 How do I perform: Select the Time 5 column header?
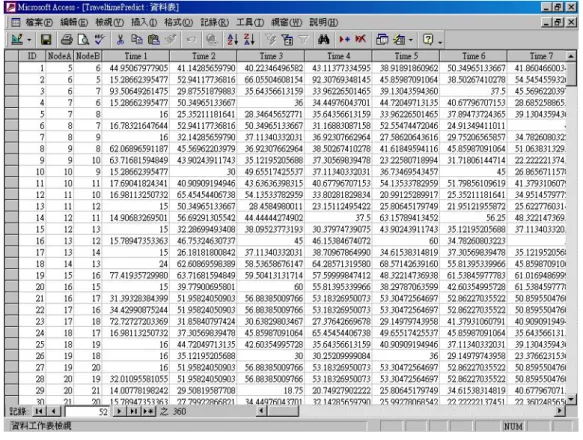click(x=406, y=56)
